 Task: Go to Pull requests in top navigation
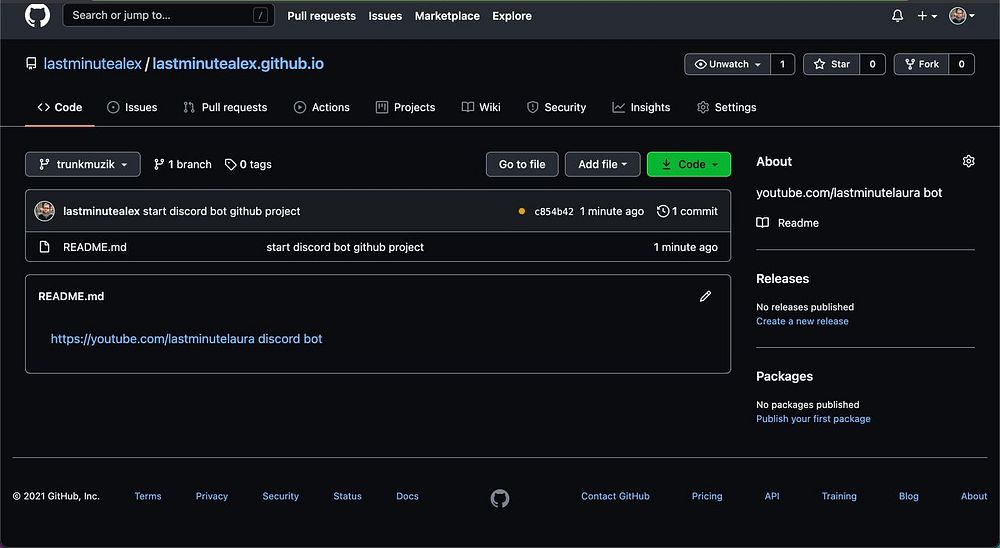point(321,16)
